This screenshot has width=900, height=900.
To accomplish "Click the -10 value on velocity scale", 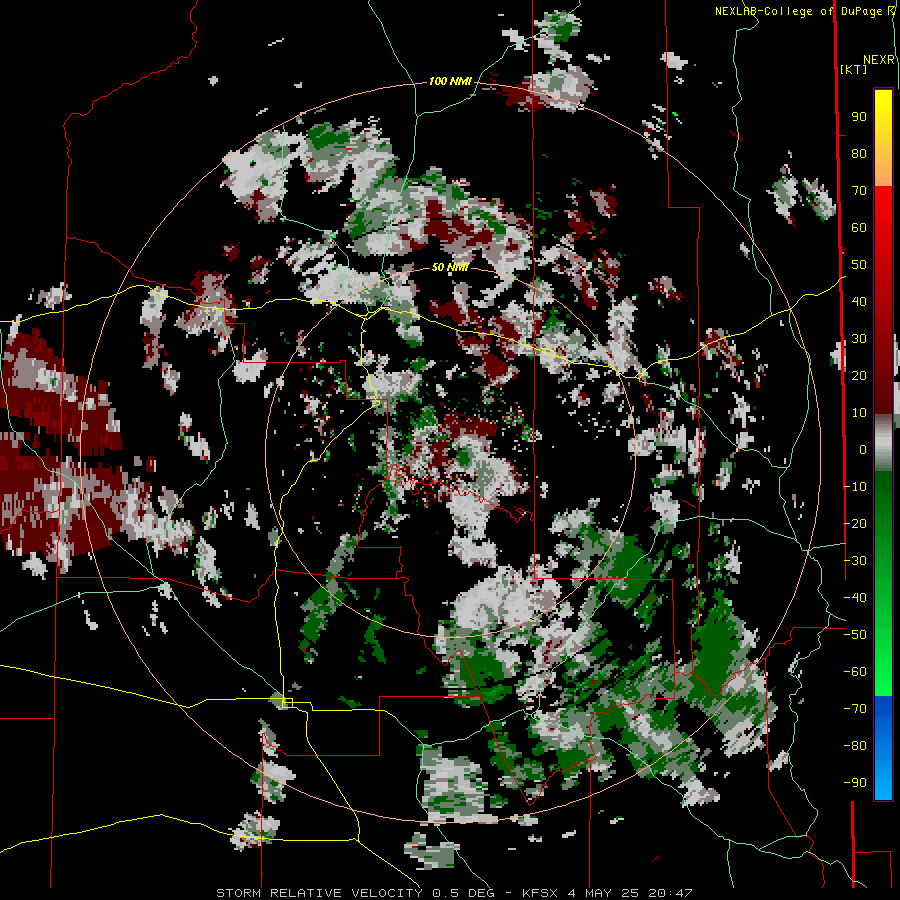I will [855, 487].
